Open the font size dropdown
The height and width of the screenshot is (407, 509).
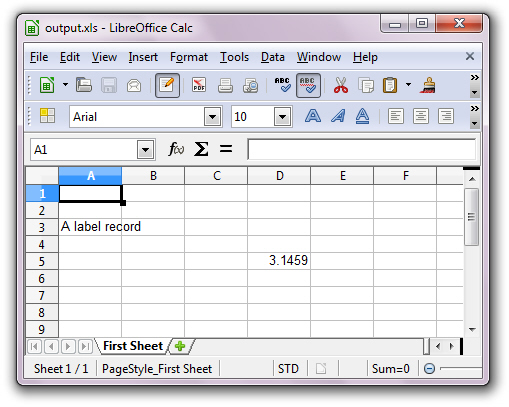click(x=282, y=117)
